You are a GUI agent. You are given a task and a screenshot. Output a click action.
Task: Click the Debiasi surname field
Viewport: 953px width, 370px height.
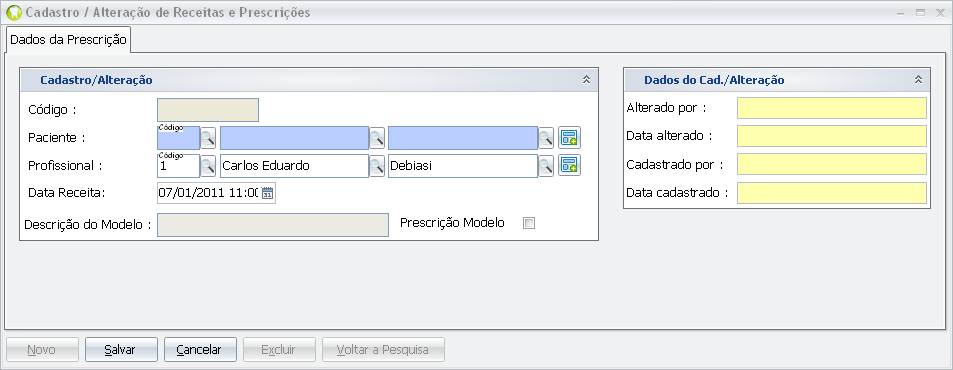click(463, 165)
